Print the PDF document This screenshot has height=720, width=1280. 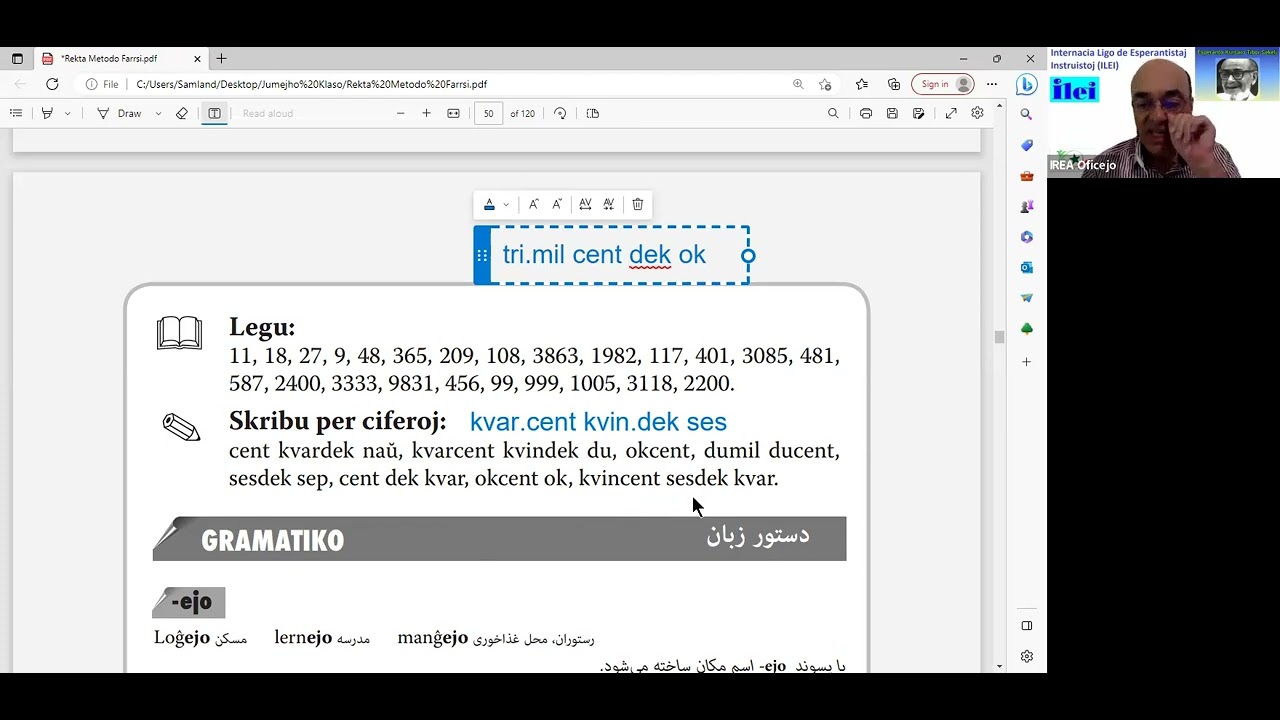866,113
